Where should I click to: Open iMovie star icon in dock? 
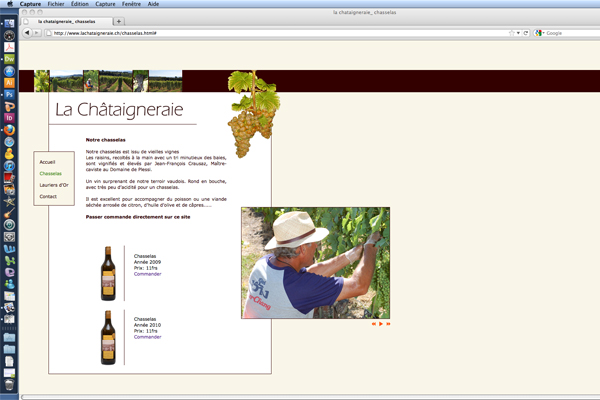[x=9, y=201]
